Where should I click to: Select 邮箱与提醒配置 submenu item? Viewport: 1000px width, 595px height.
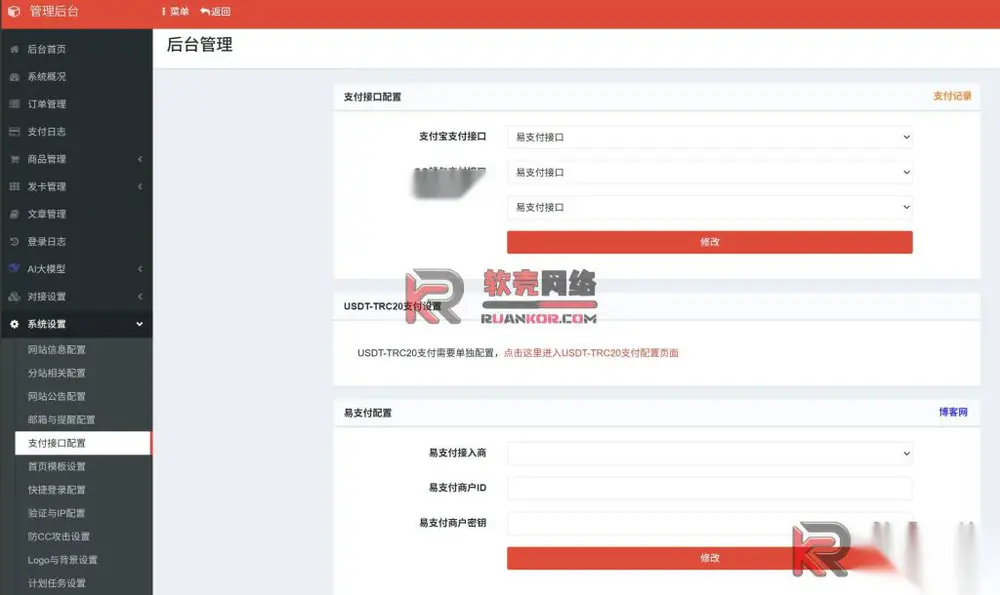(x=61, y=420)
